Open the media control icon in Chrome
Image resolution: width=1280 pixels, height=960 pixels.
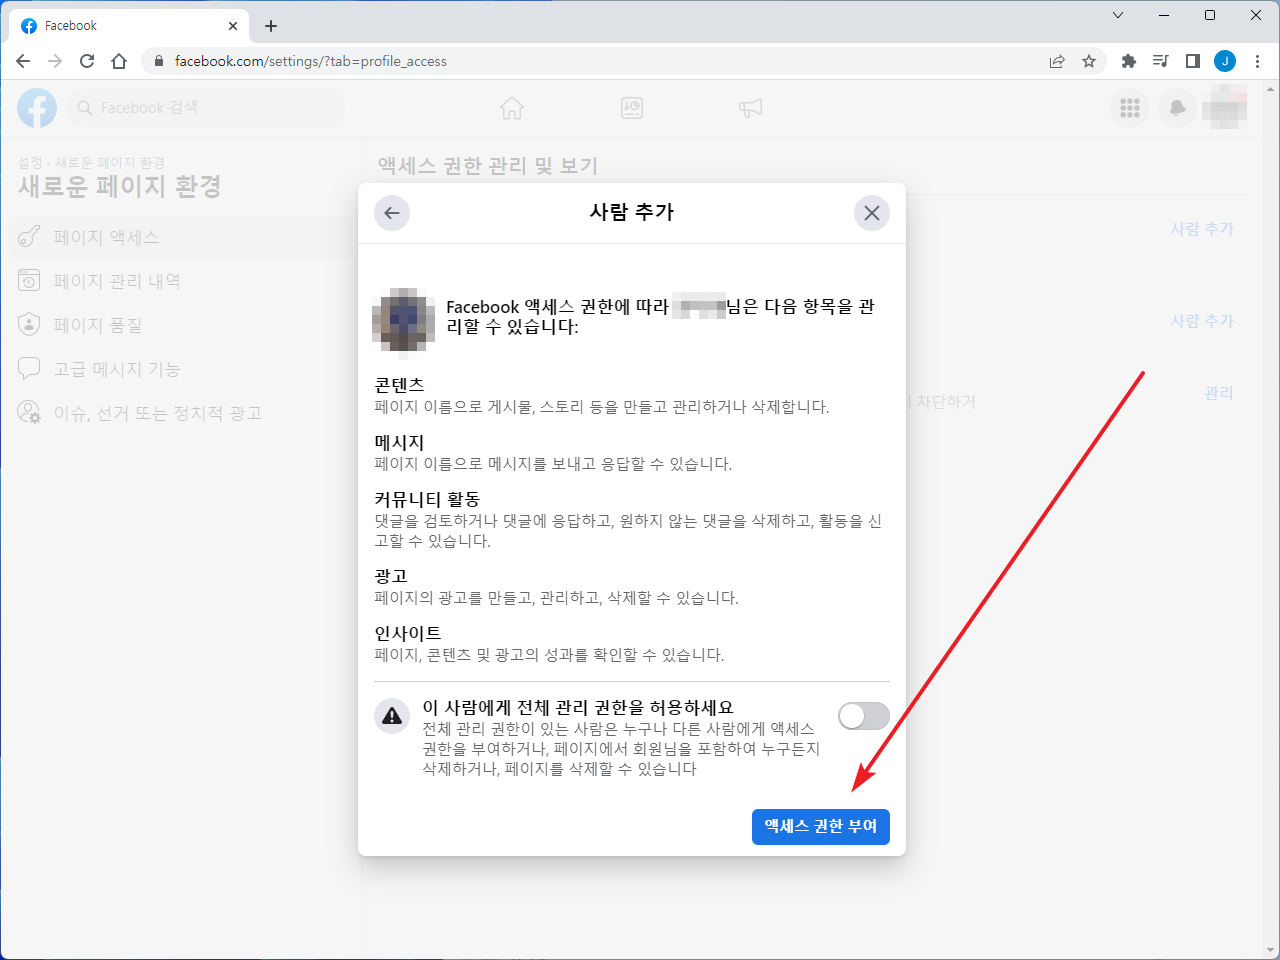[x=1161, y=61]
